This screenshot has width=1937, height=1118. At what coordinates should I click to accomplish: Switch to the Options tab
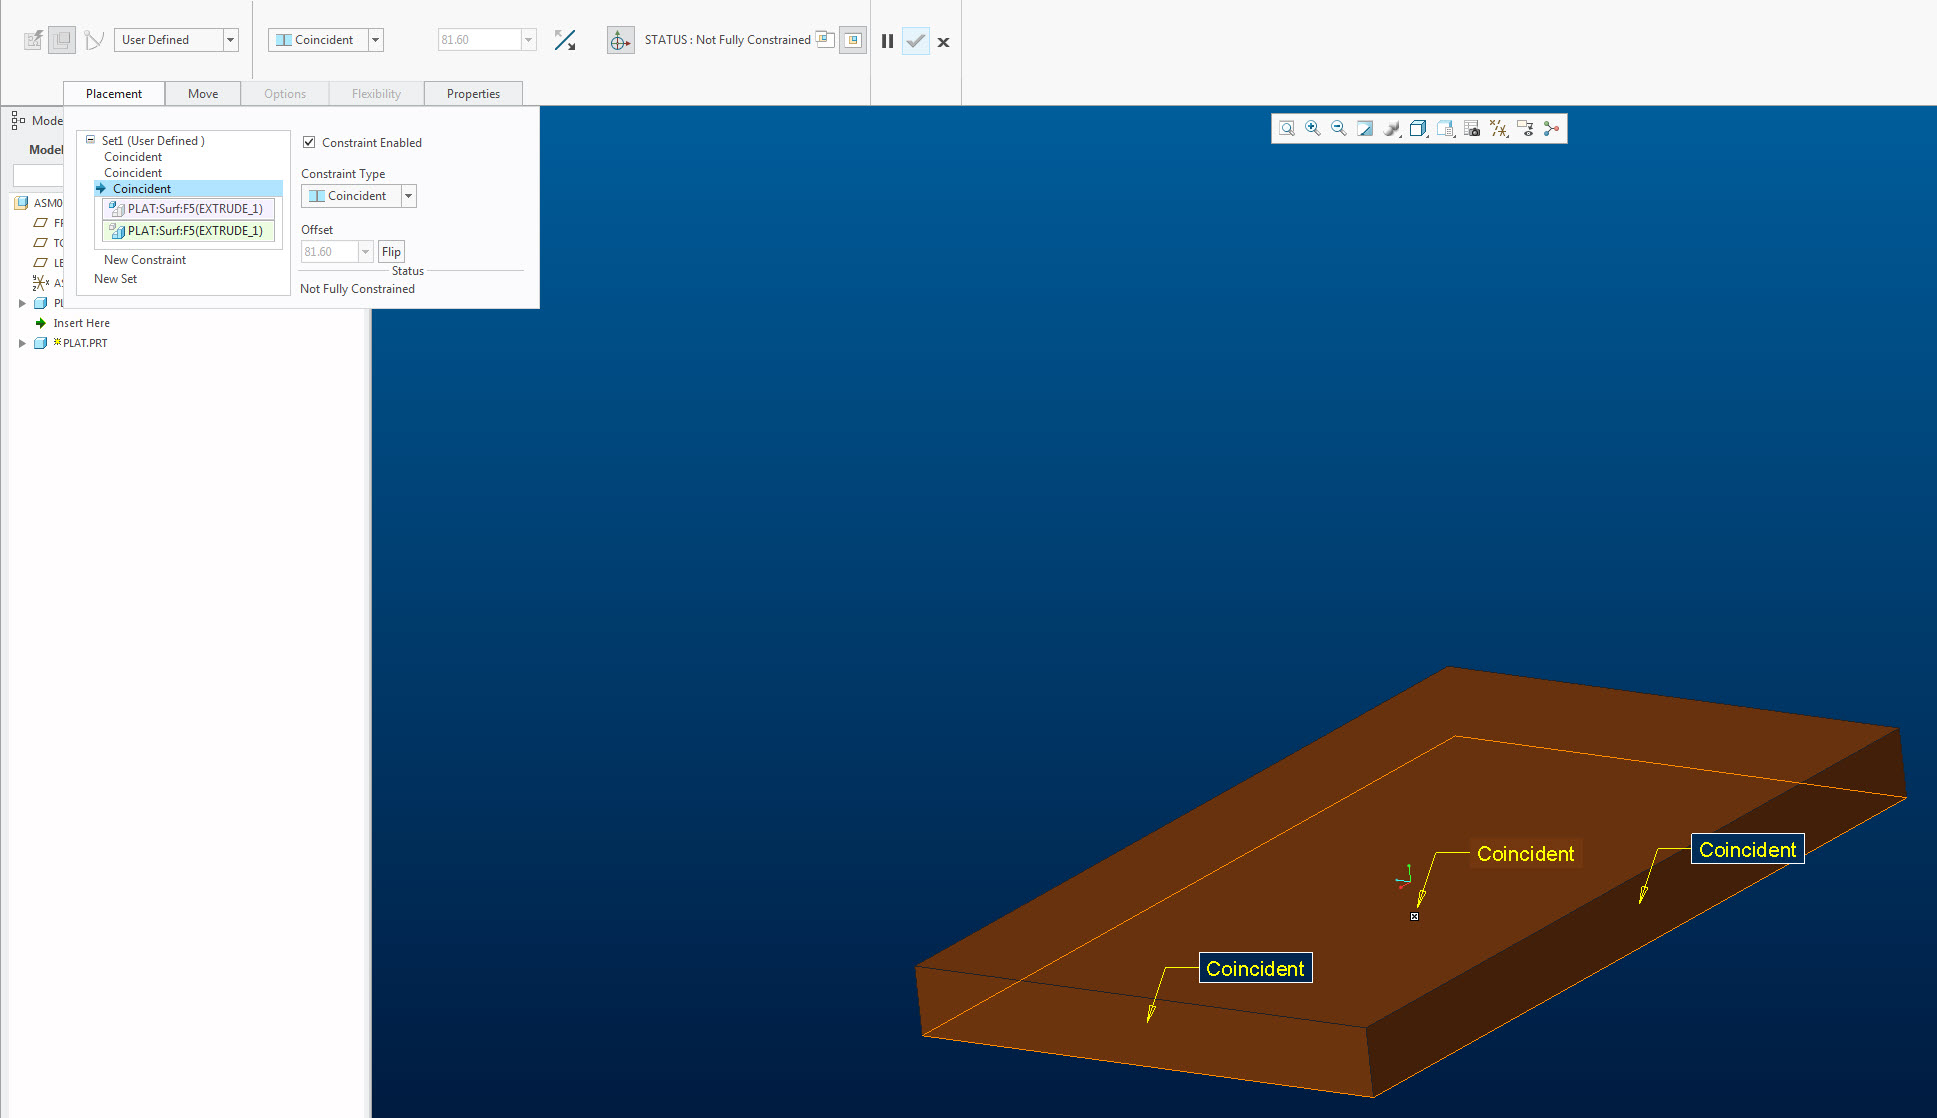click(x=283, y=92)
